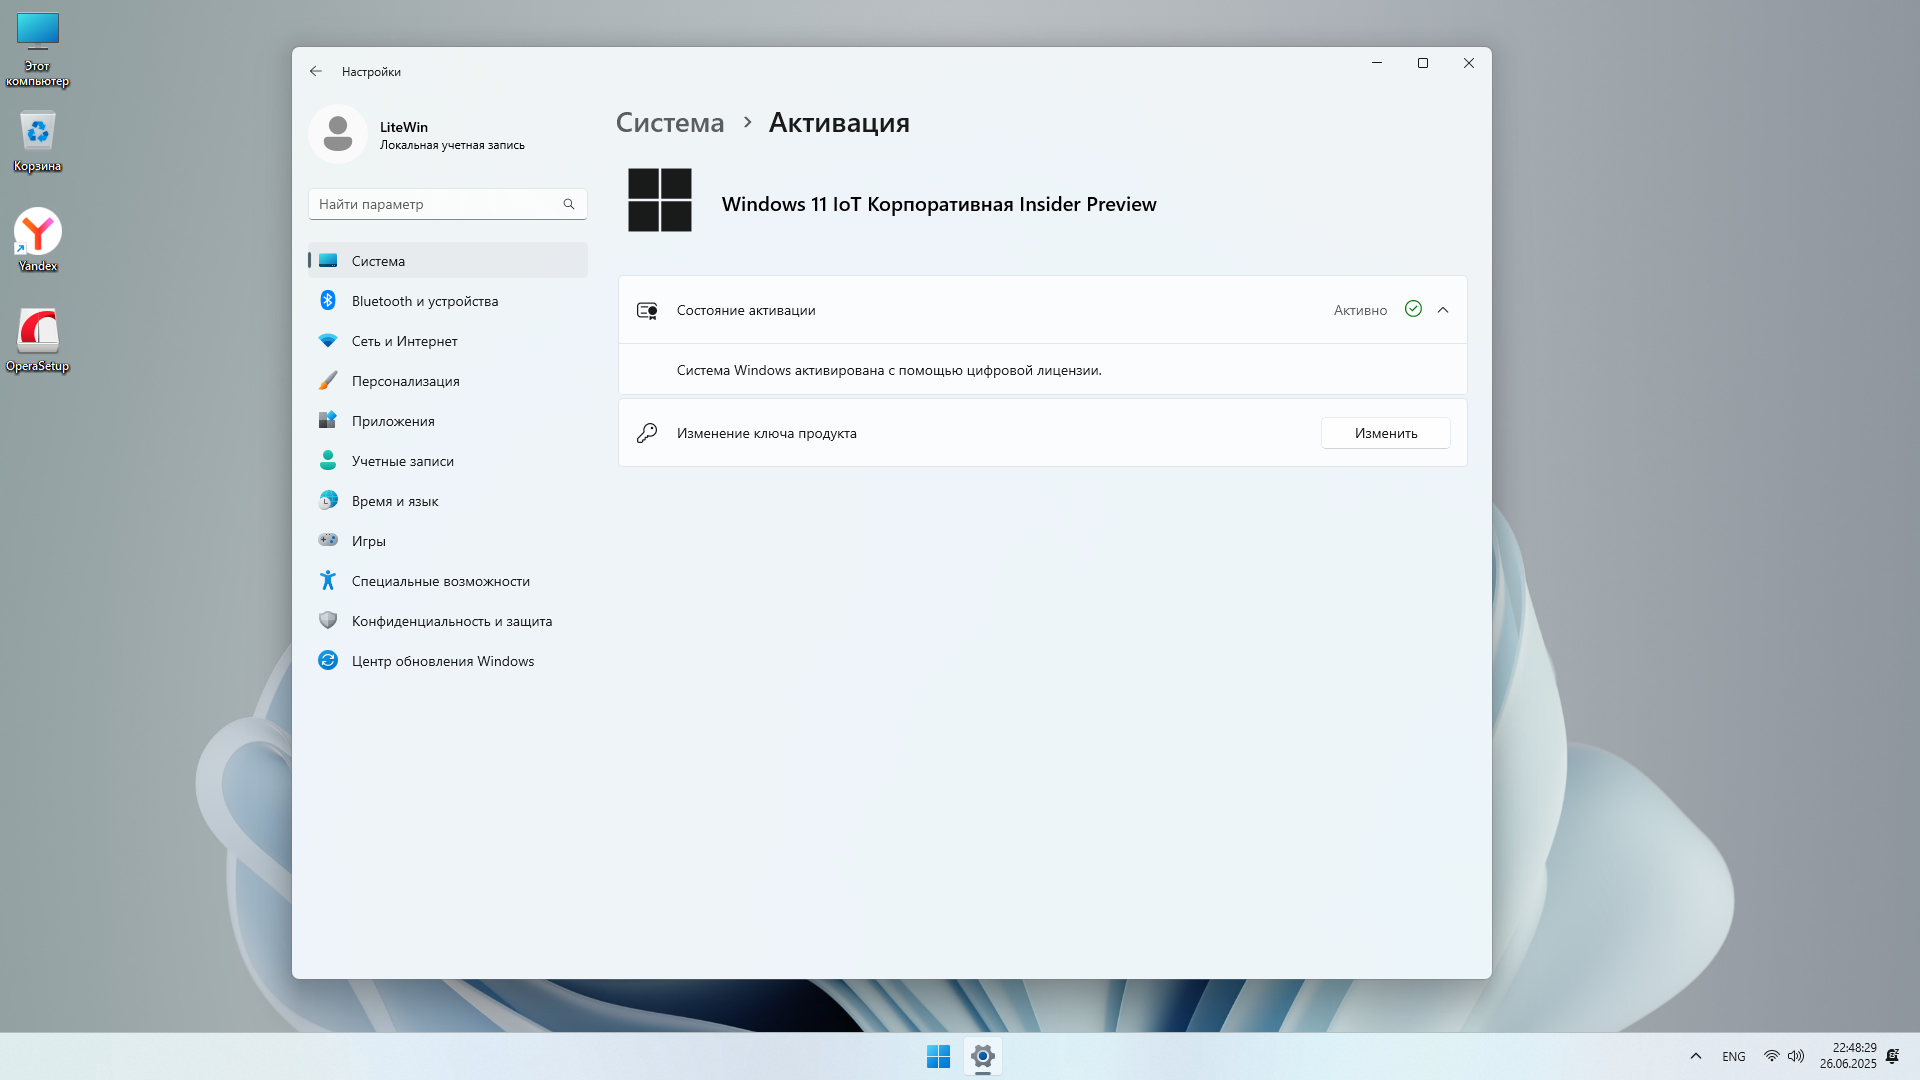Click the Персонализация brush icon
This screenshot has height=1080, width=1920.
click(x=328, y=381)
